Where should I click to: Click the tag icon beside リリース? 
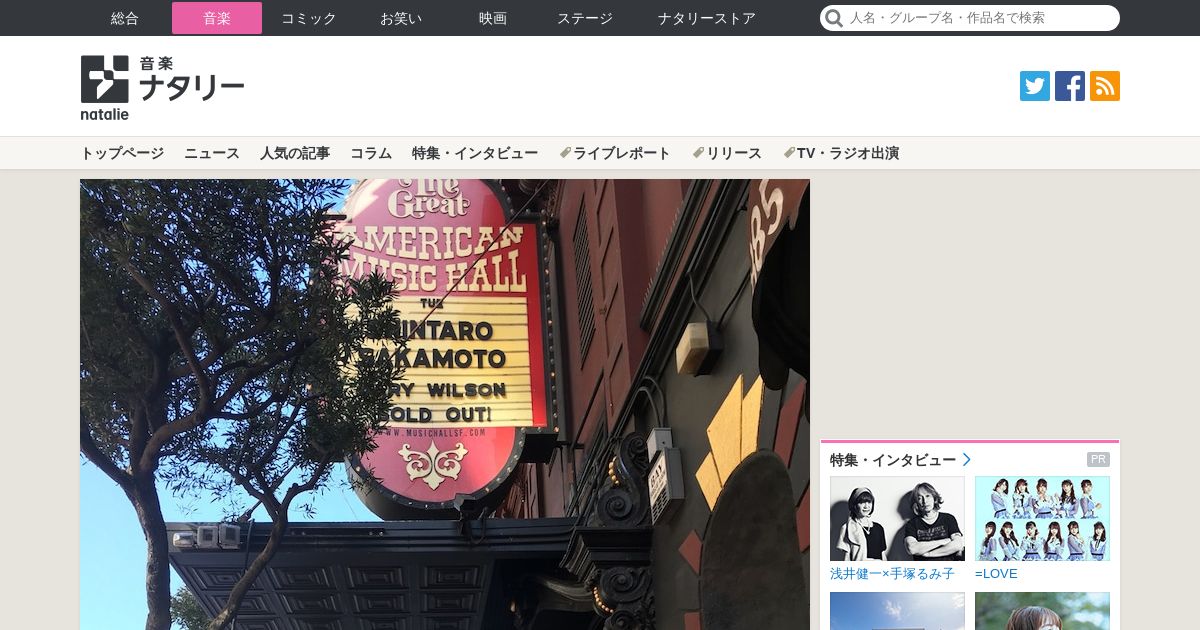[698, 153]
